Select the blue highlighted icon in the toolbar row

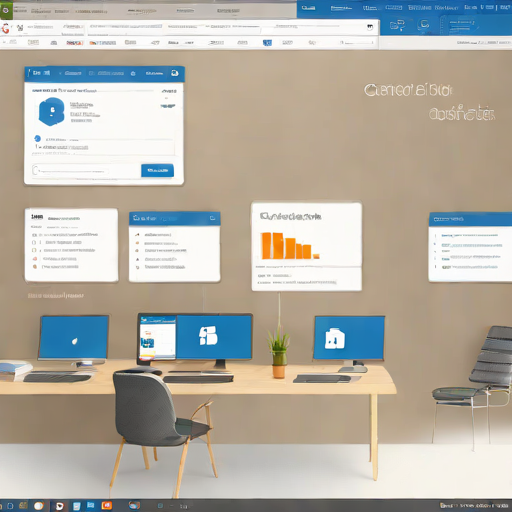tap(267, 43)
